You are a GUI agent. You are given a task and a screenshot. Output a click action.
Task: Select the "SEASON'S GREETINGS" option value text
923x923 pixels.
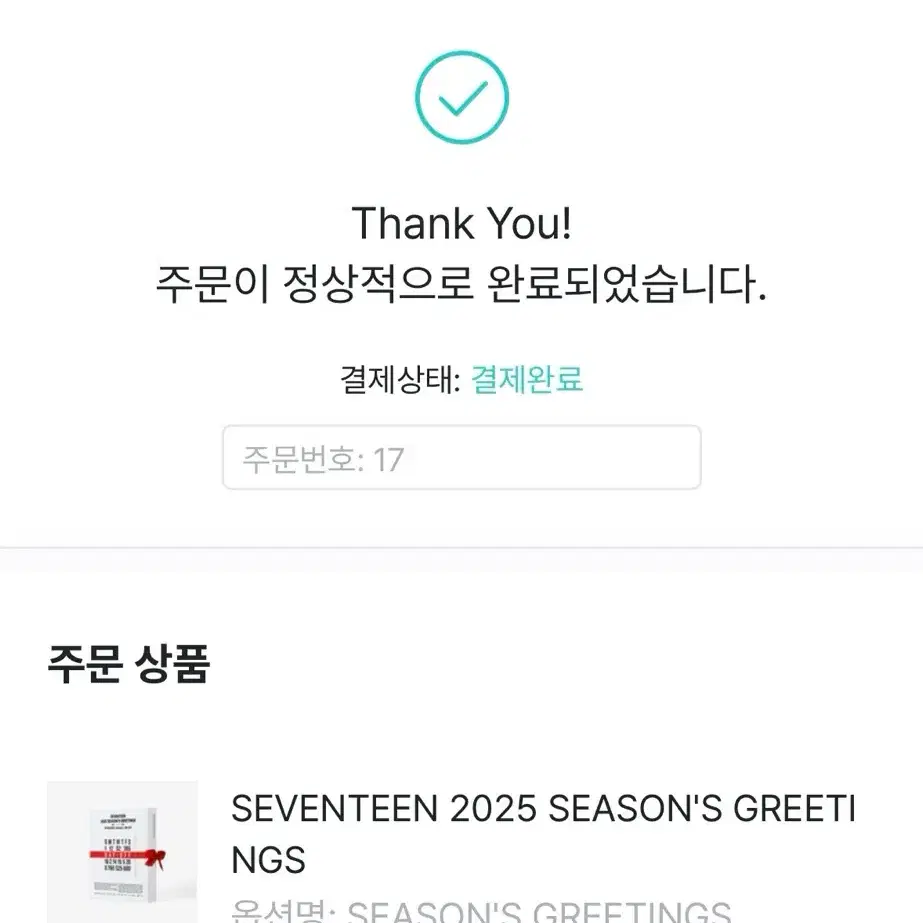539,912
